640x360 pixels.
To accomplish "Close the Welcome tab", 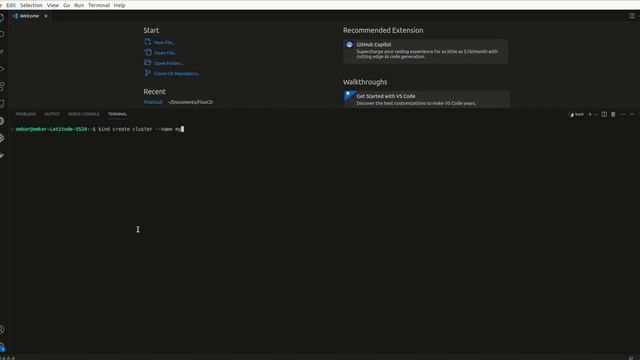I will [x=46, y=16].
